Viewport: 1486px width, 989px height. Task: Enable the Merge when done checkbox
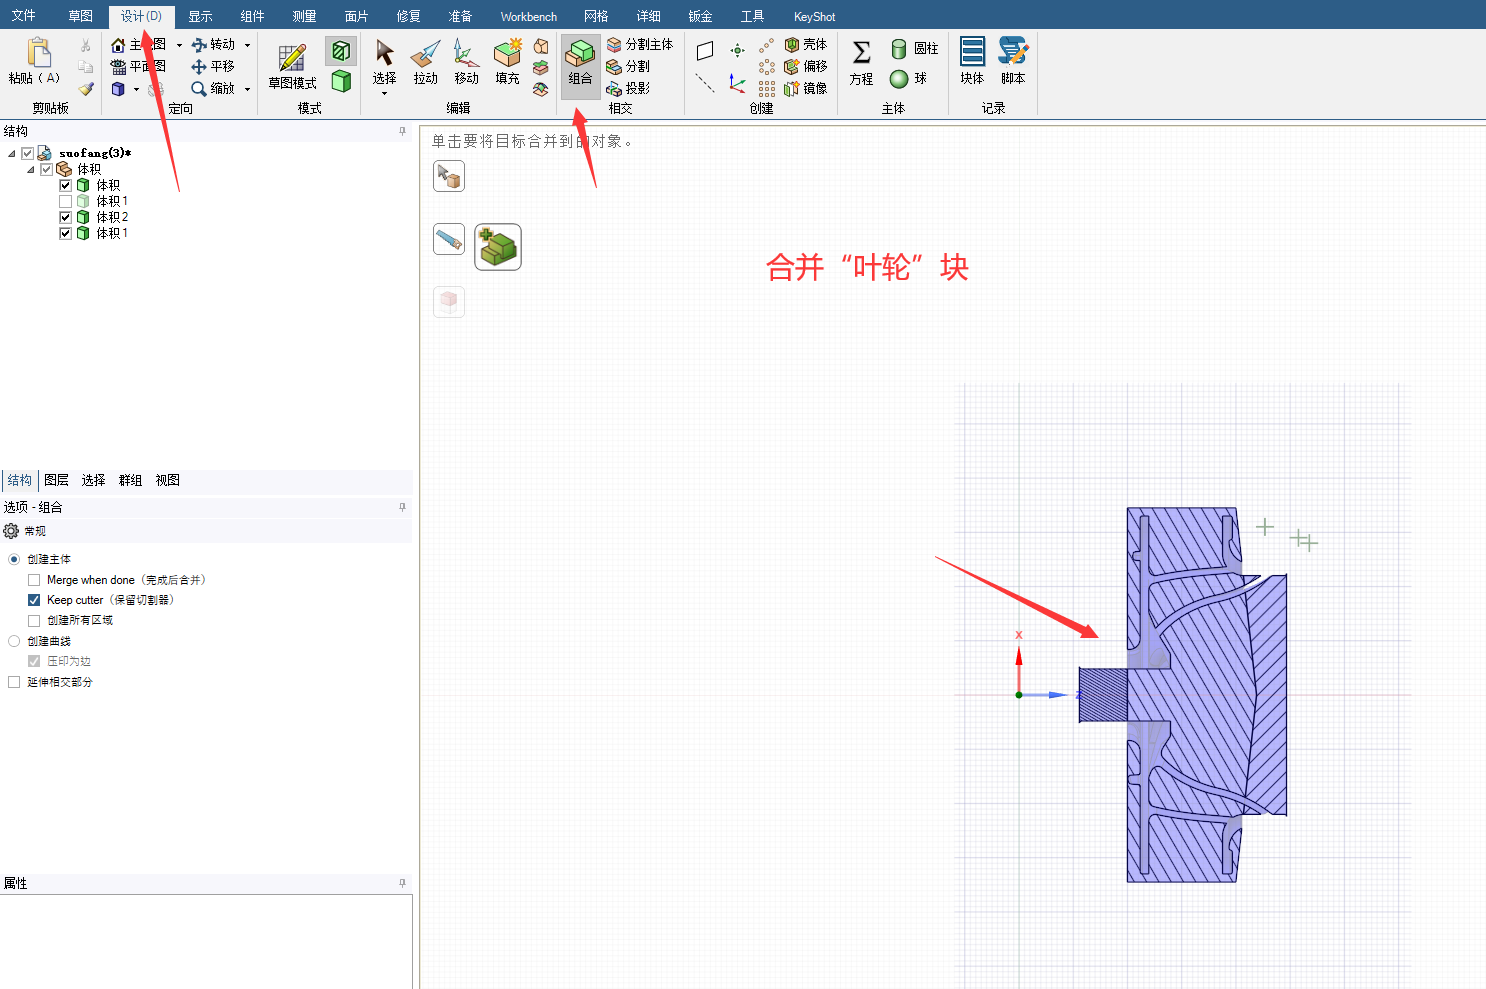coord(34,580)
